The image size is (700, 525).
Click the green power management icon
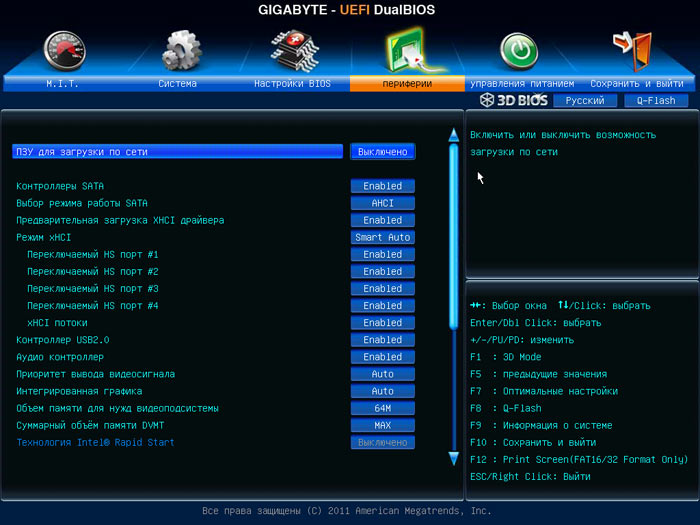(518, 51)
